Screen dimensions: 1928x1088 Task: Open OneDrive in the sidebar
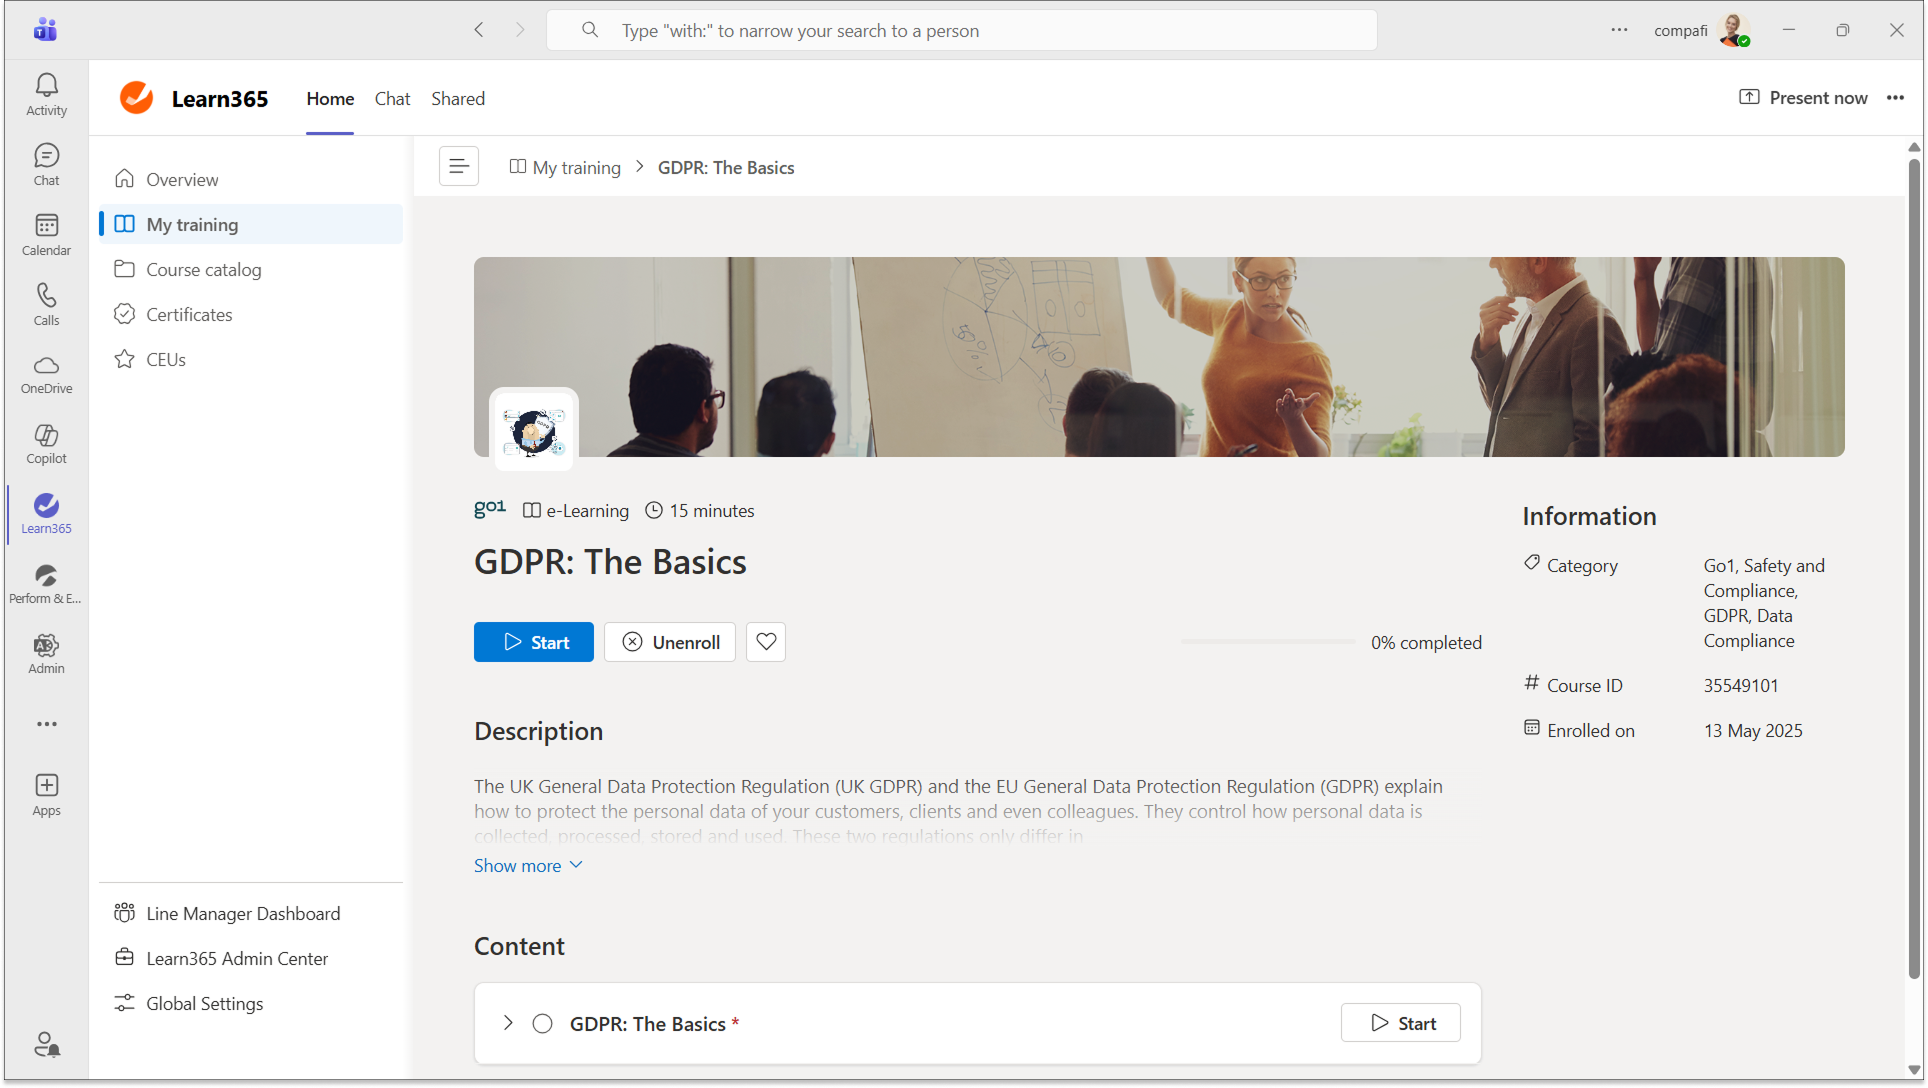[x=46, y=374]
